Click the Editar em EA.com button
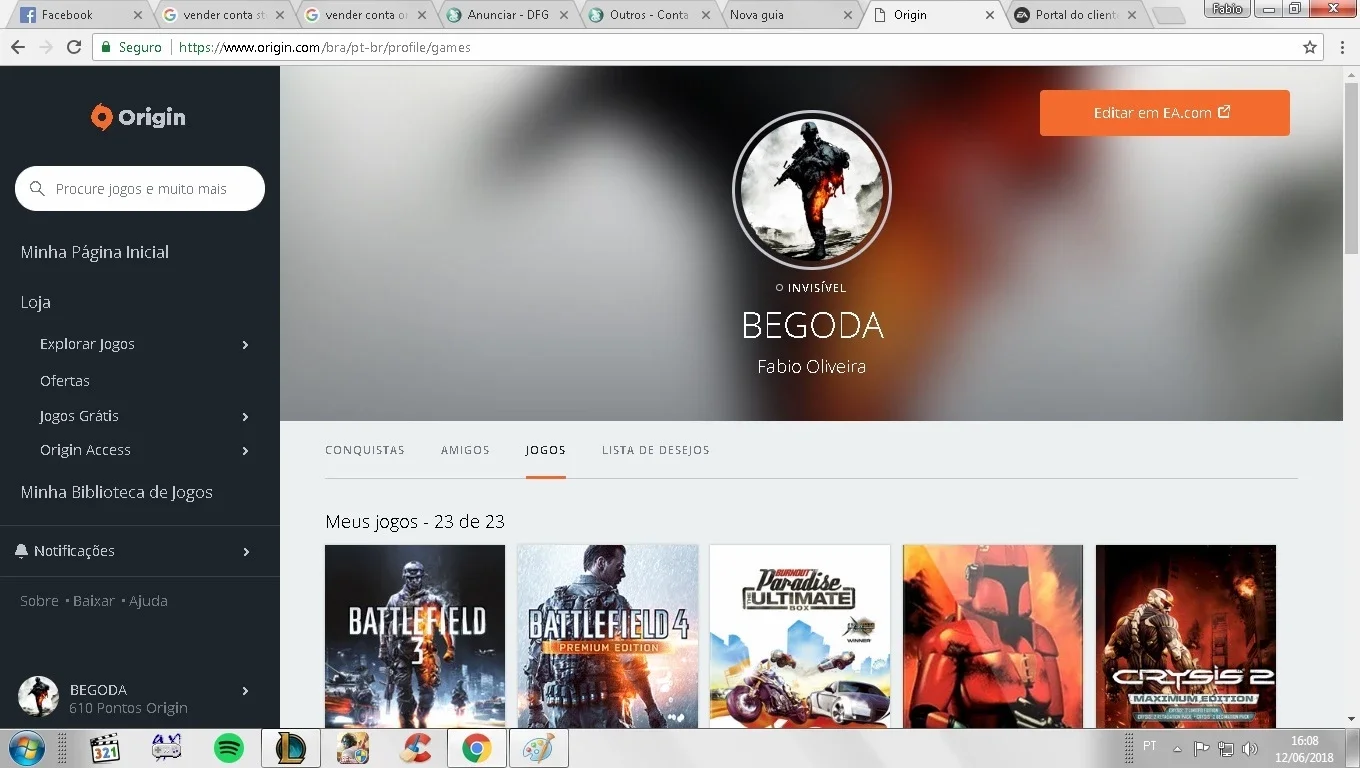Viewport: 1360px width, 768px height. pyautogui.click(x=1164, y=113)
